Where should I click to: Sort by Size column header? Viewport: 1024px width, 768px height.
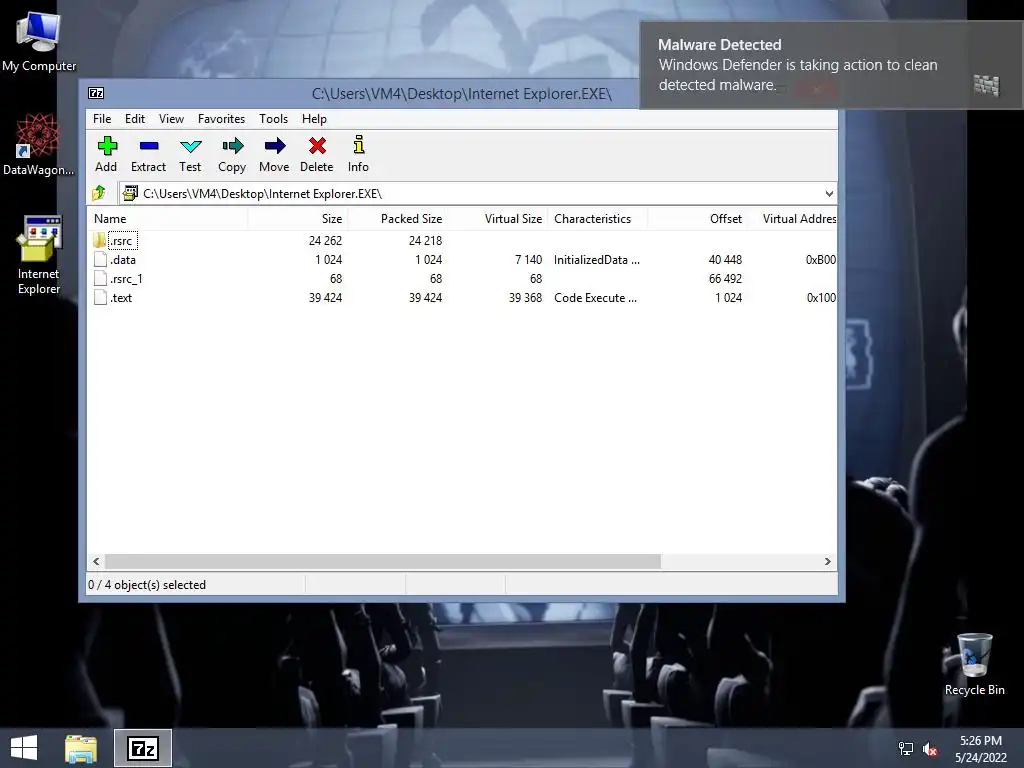point(297,219)
